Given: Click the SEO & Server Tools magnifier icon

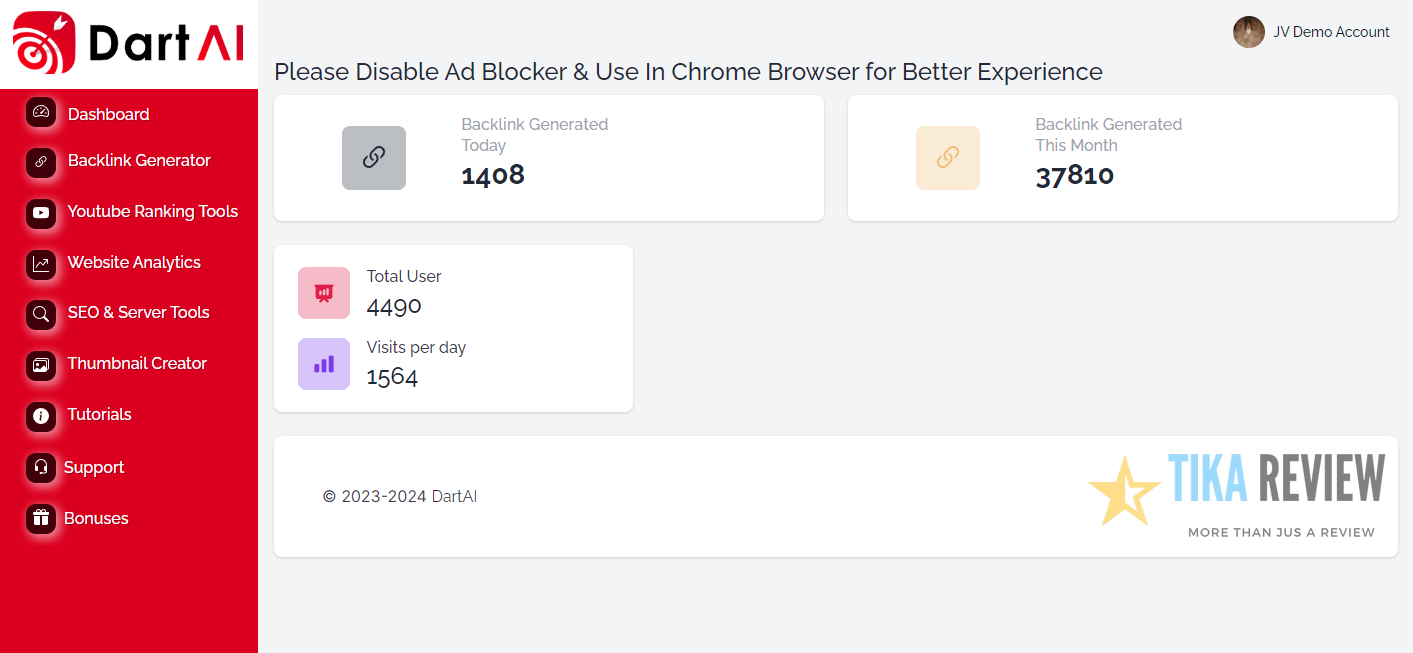Looking at the screenshot, I should click(41, 314).
